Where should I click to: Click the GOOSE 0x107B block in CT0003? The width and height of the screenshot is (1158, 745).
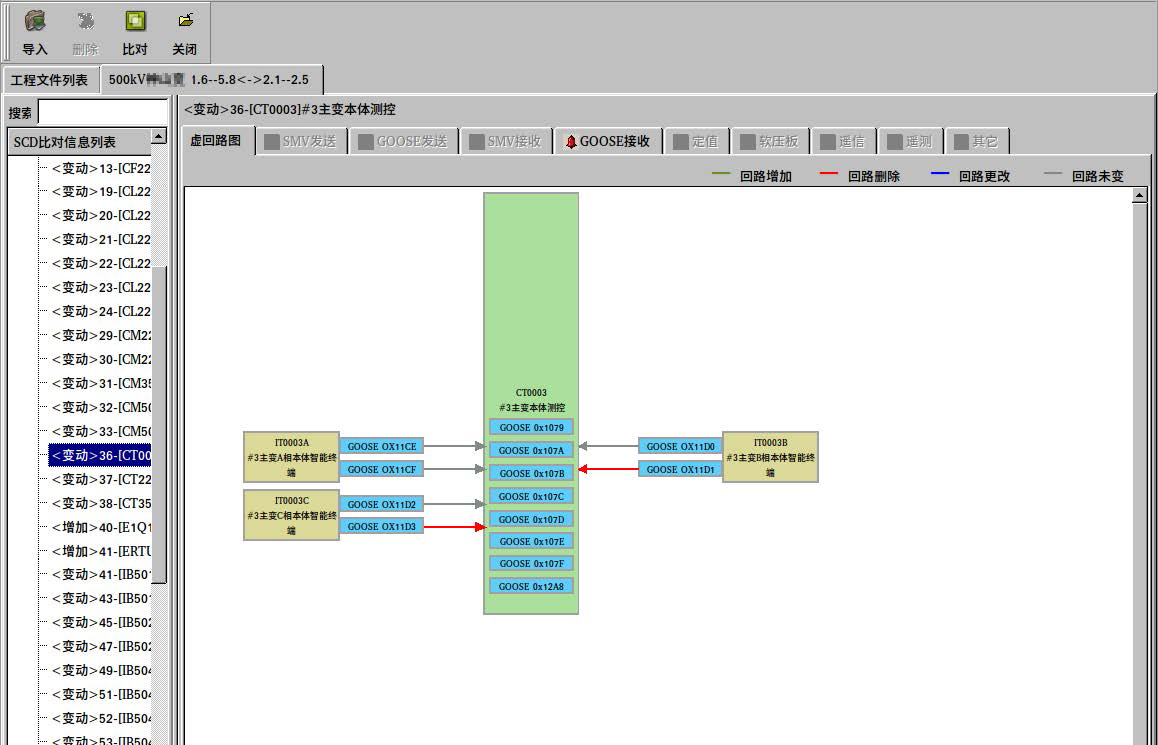(531, 474)
